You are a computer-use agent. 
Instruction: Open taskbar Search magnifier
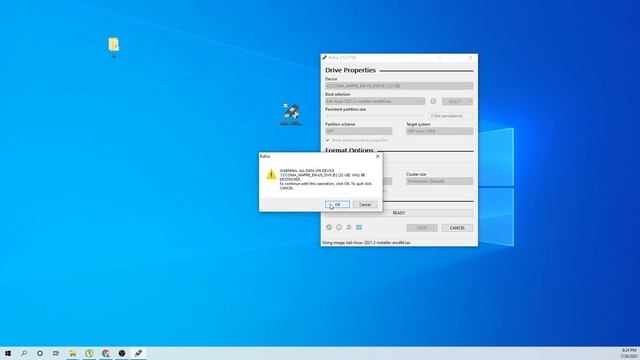[x=24, y=353]
